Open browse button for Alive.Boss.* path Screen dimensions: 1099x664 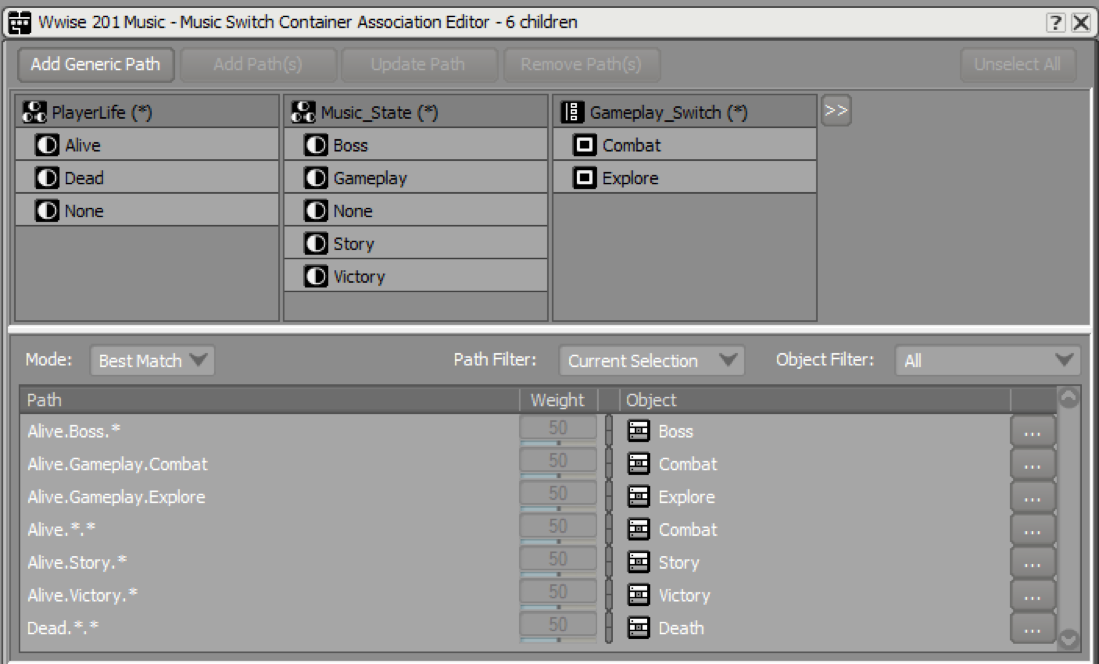click(x=1032, y=432)
